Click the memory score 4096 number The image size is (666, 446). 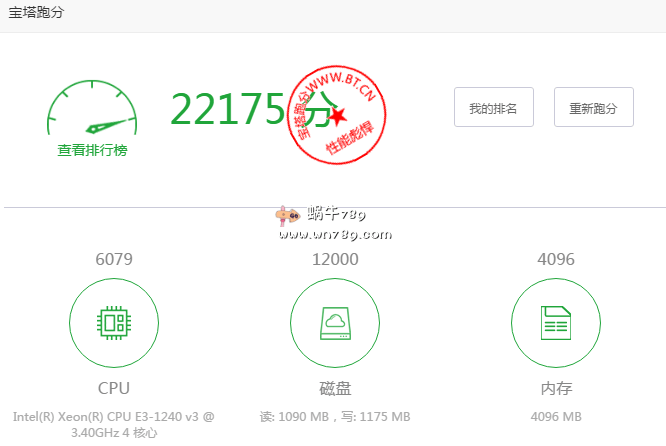(555, 259)
